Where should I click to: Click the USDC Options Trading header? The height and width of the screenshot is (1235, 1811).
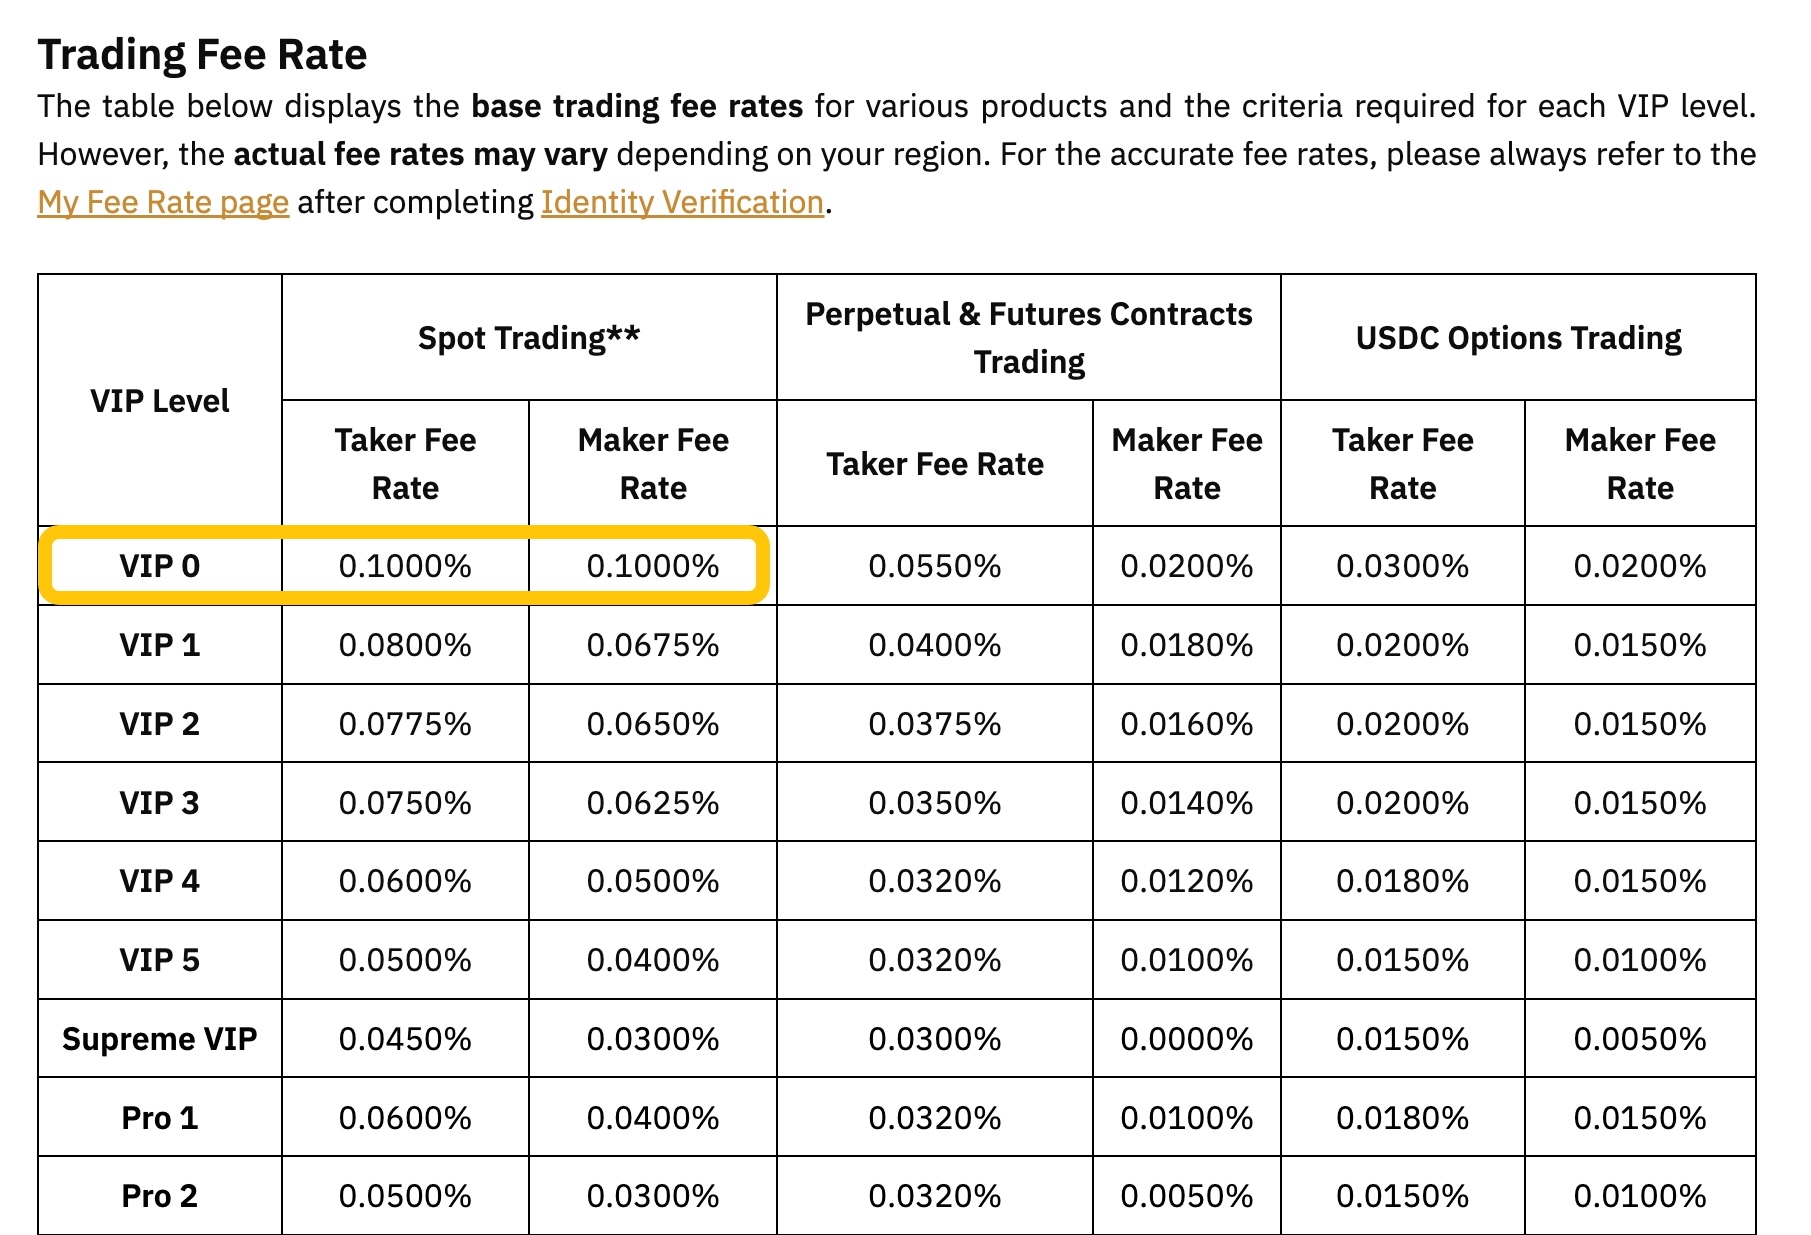(x=1518, y=338)
